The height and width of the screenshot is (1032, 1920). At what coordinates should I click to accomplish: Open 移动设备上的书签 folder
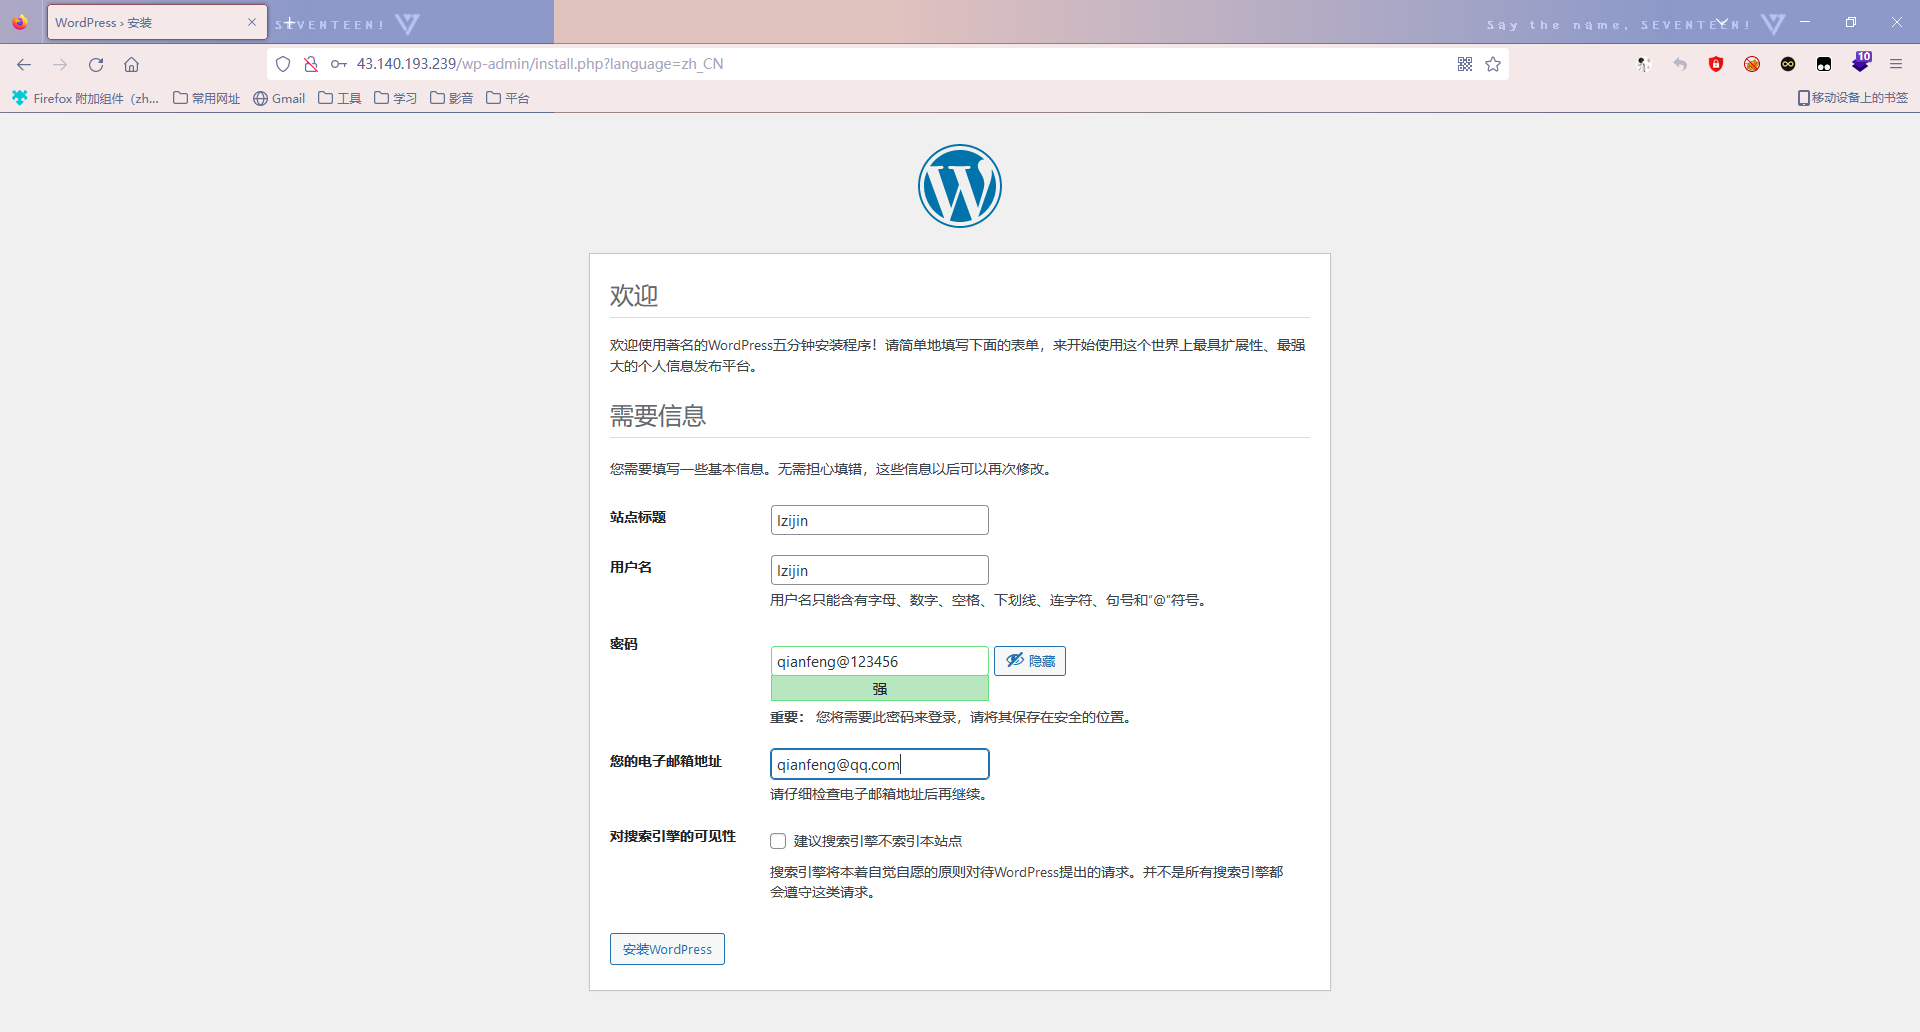[x=1853, y=98]
